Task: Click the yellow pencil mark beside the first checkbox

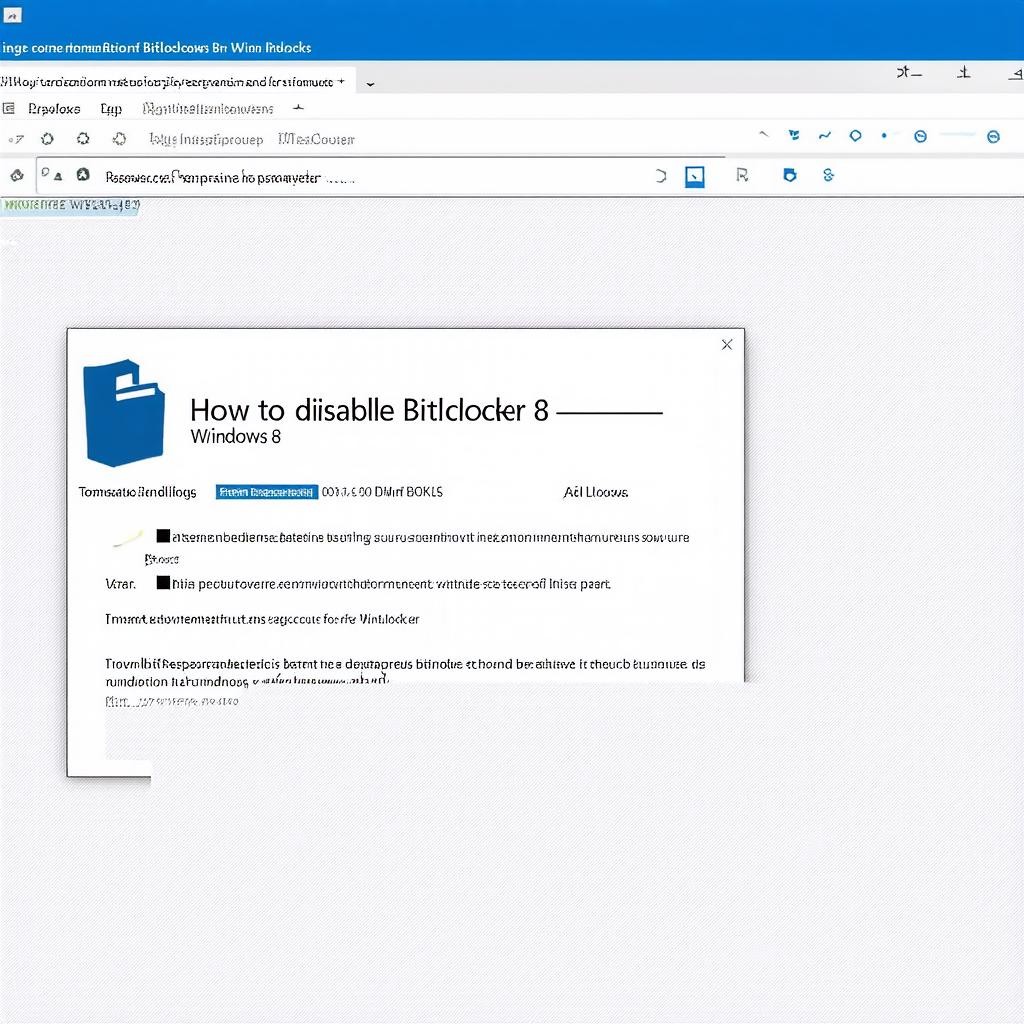Action: (x=127, y=539)
